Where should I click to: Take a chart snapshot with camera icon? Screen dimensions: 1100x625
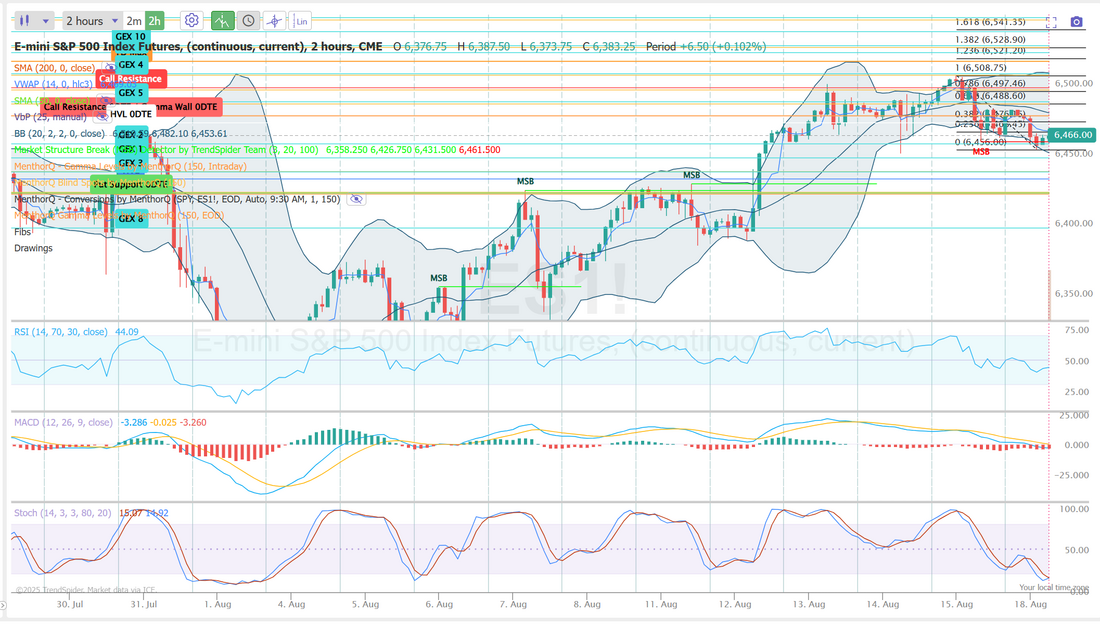(x=1076, y=22)
